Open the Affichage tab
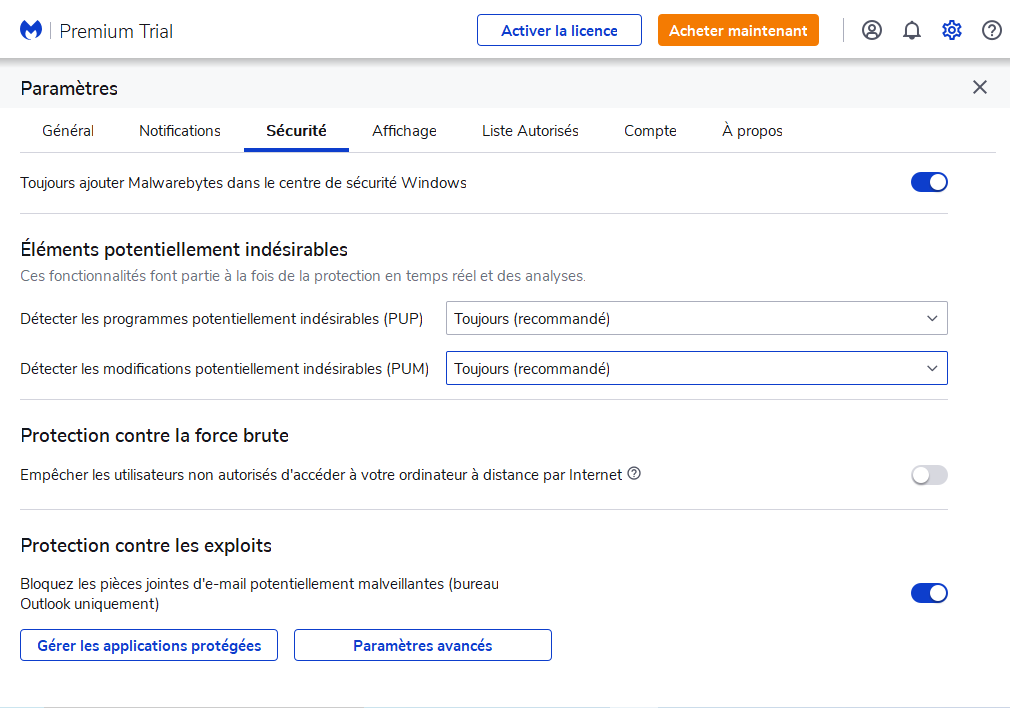 [404, 131]
